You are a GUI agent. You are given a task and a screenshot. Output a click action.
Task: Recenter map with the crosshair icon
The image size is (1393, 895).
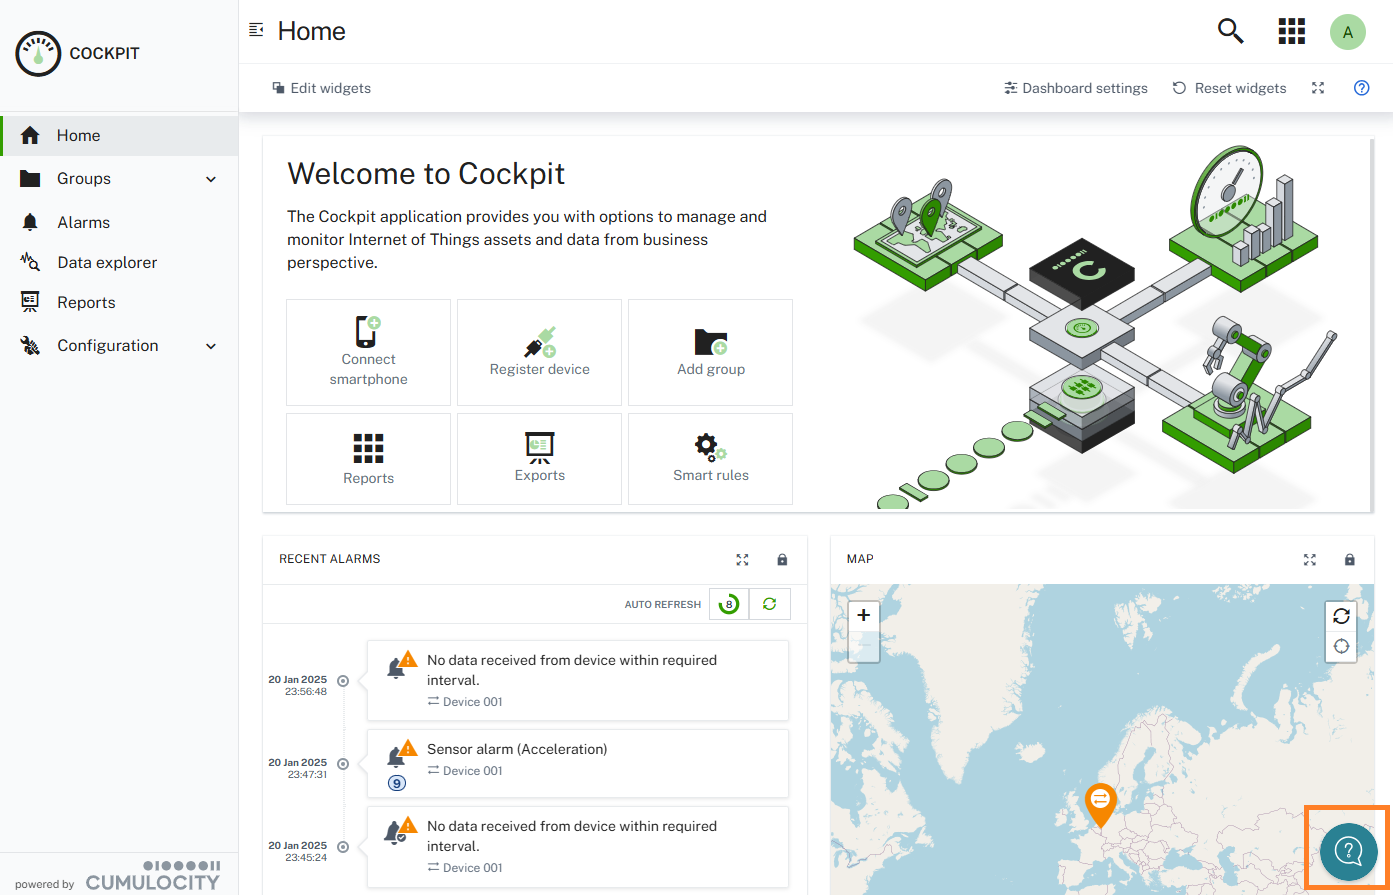point(1341,646)
